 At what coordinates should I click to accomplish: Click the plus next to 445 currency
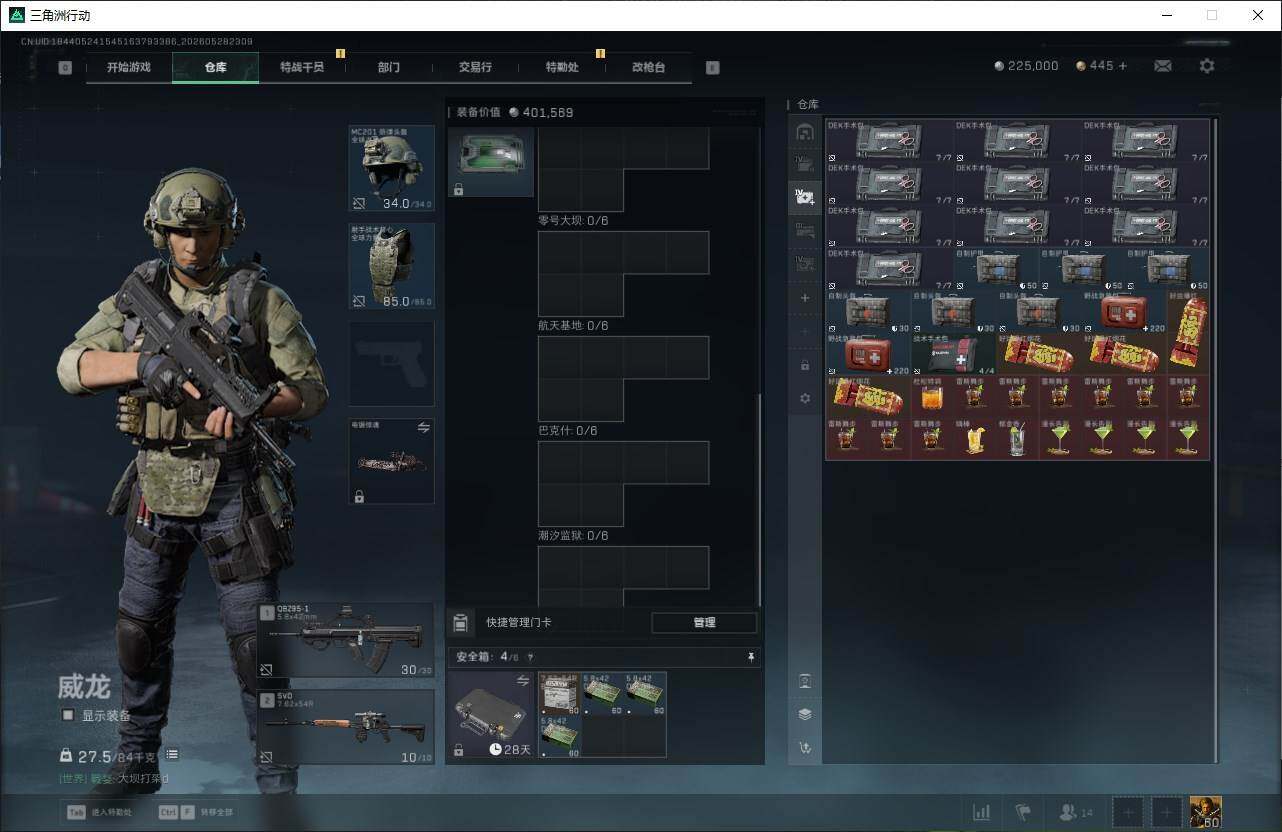click(1122, 66)
